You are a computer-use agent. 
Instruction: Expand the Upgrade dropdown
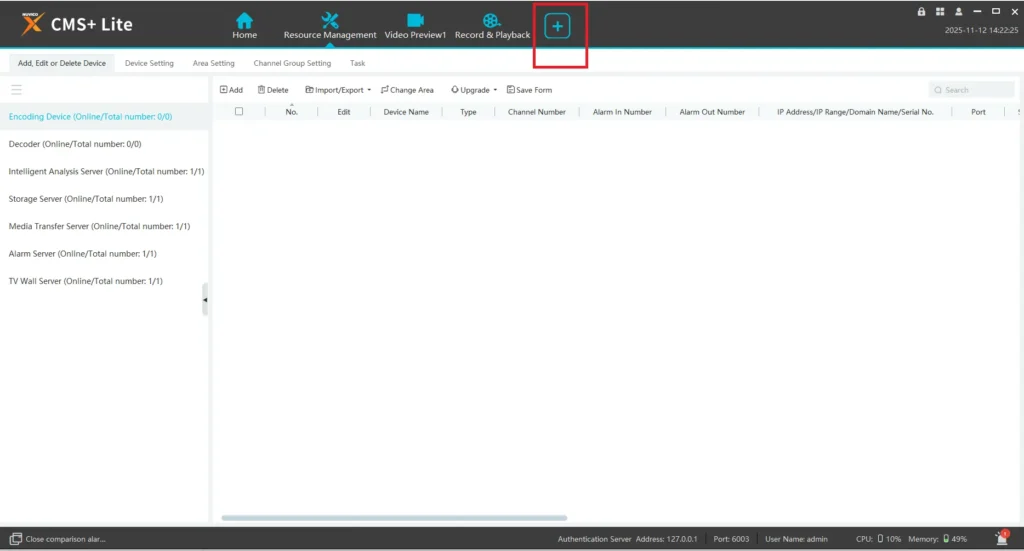pos(474,90)
